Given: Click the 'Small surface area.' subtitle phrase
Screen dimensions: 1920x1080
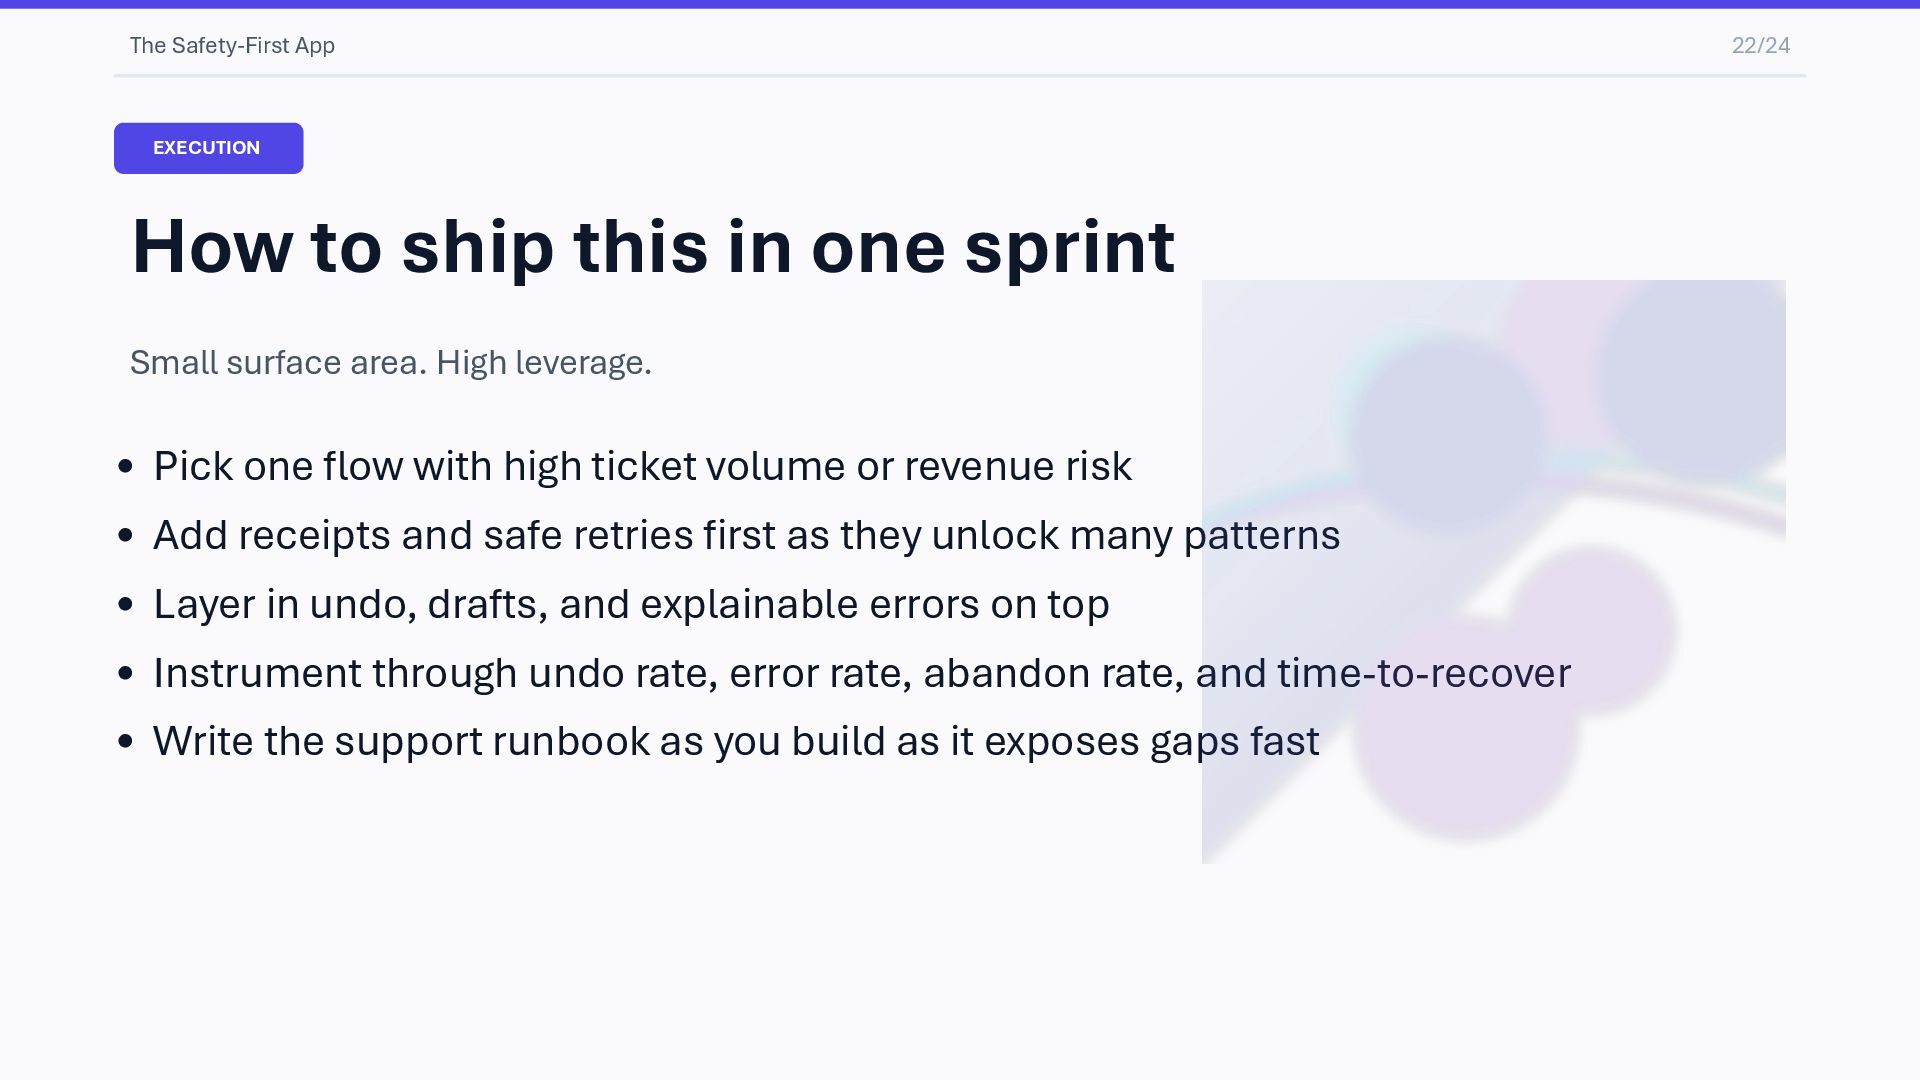Looking at the screenshot, I should click(278, 362).
